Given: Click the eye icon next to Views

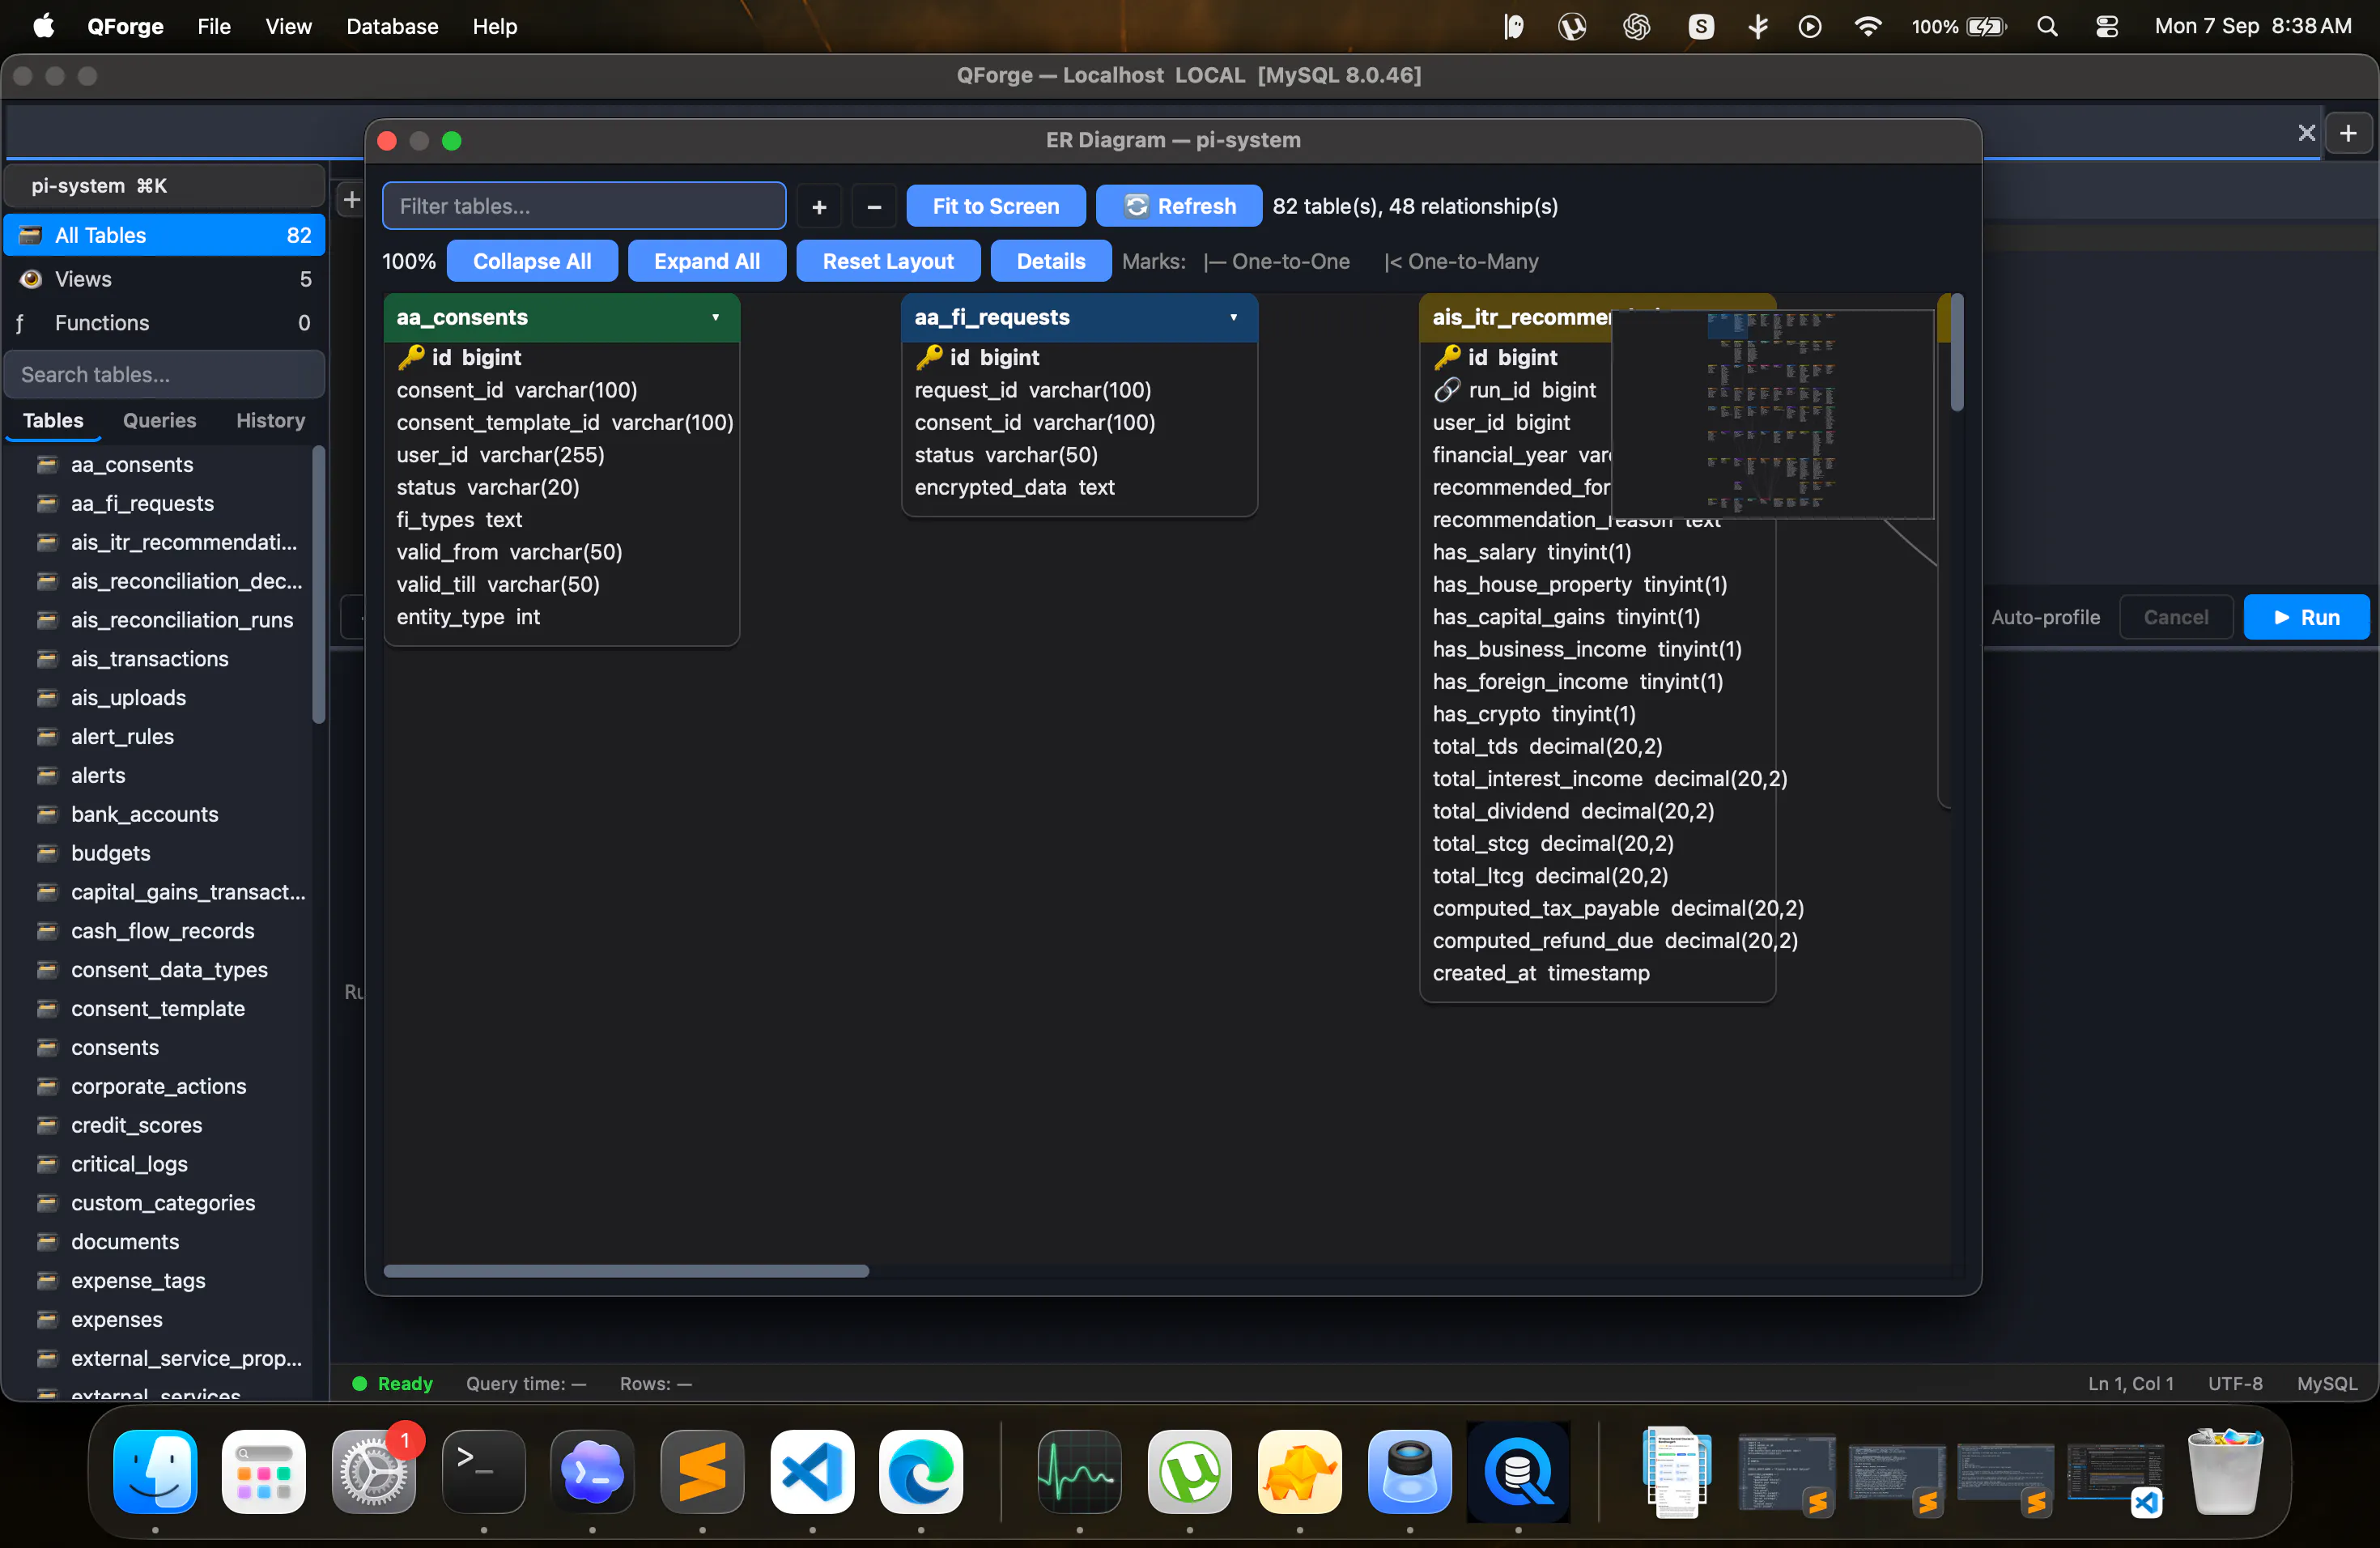Looking at the screenshot, I should pyautogui.click(x=31, y=279).
